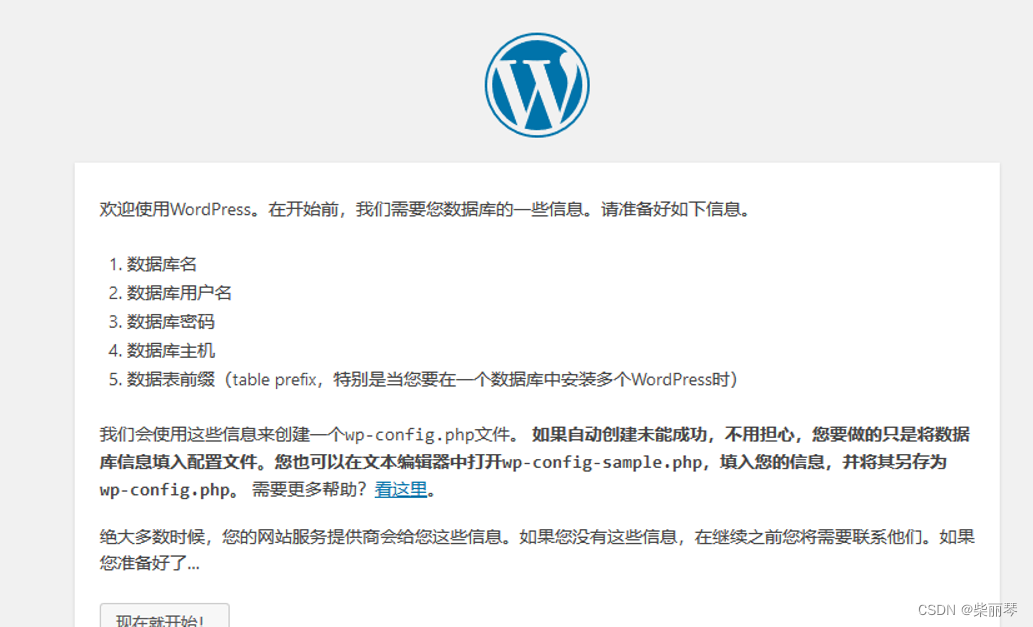Image resolution: width=1033 pixels, height=627 pixels.
Task: Click the paragraph starting 绝大多数时候
Action: 537,550
